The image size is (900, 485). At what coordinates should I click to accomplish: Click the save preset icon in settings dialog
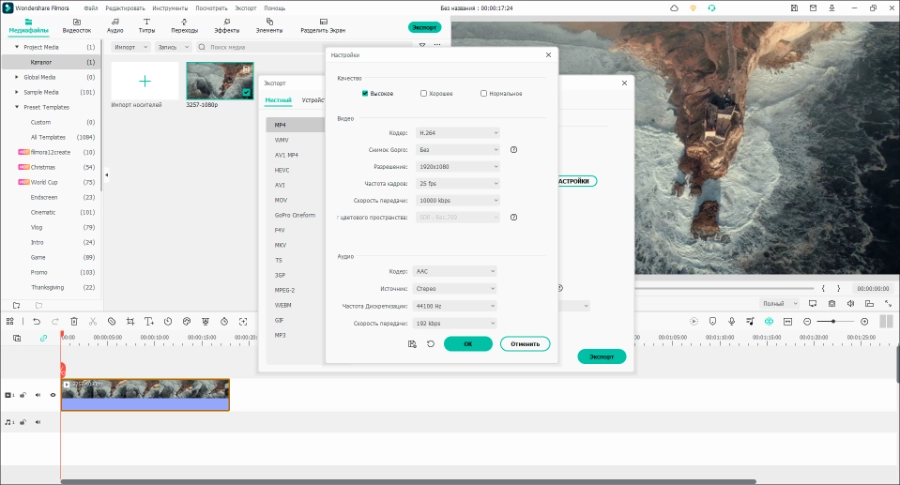click(x=412, y=344)
